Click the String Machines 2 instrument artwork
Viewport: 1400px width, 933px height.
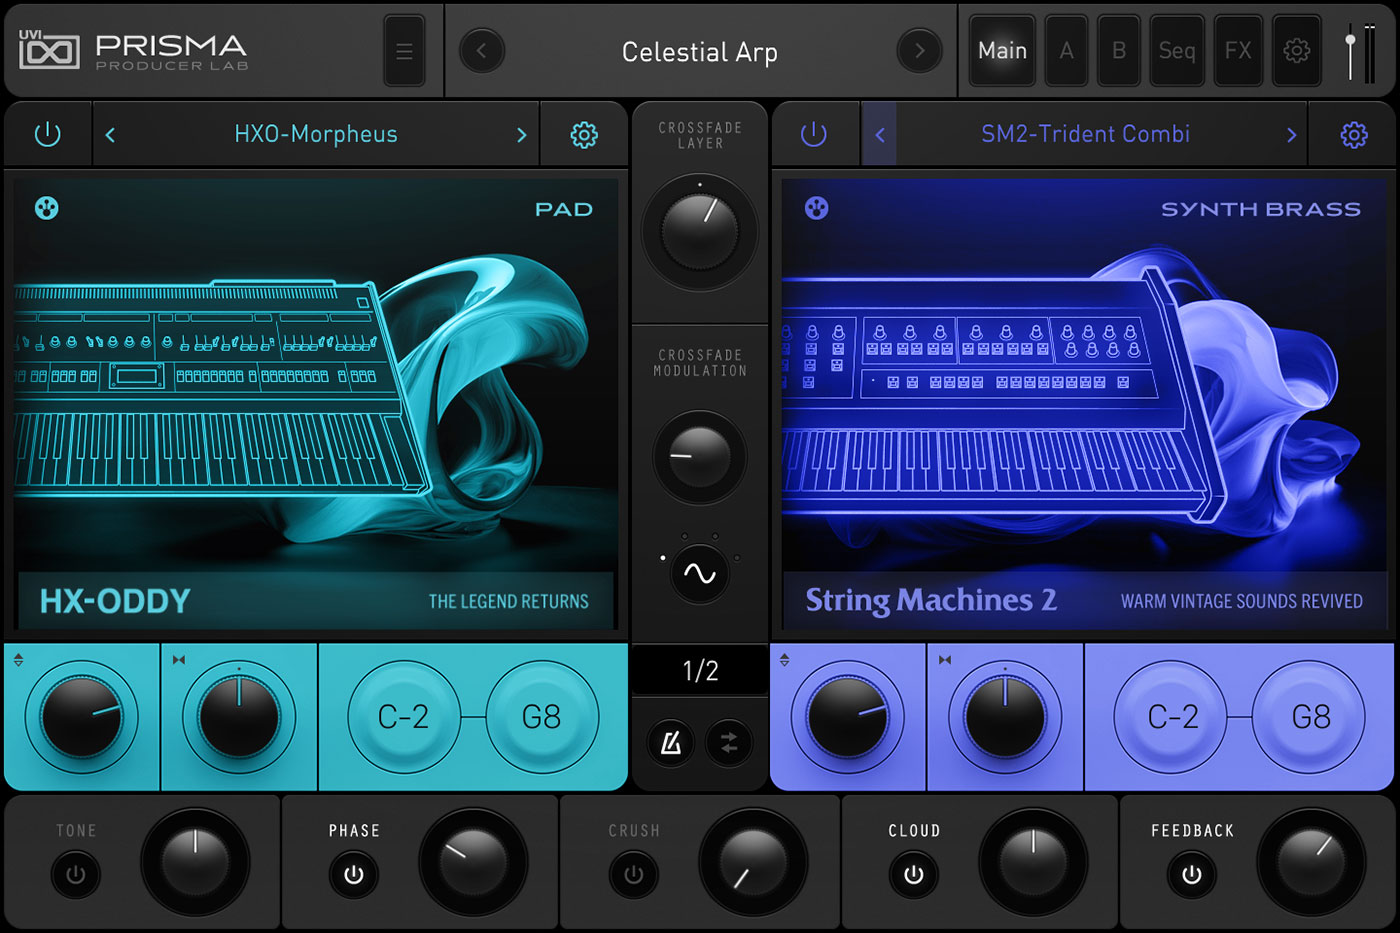click(1084, 404)
